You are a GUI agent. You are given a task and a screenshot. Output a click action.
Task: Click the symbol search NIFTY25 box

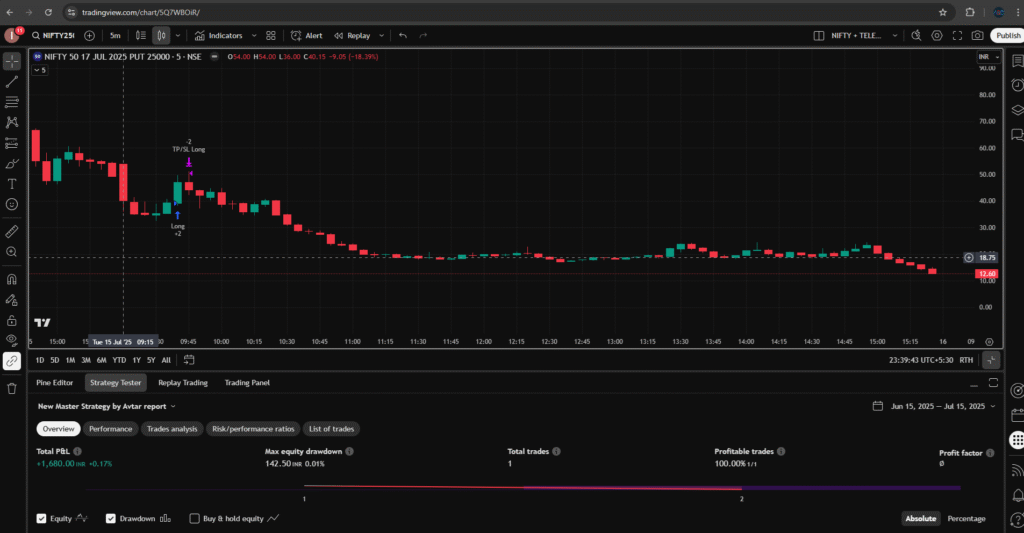(54, 35)
